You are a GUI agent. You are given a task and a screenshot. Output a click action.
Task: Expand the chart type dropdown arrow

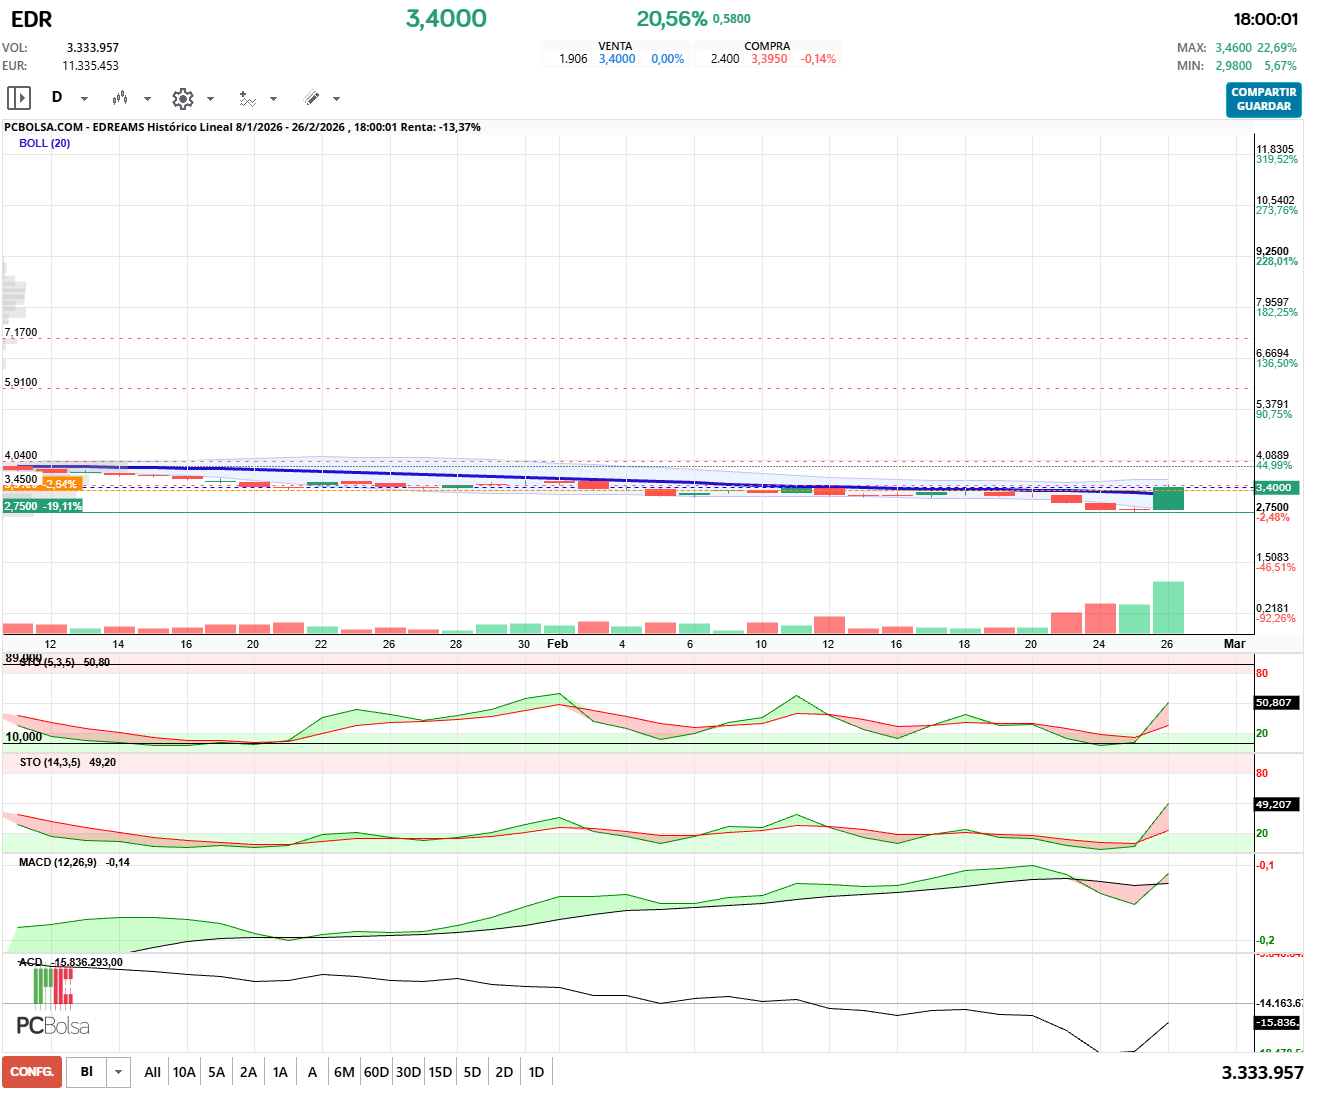click(x=147, y=99)
